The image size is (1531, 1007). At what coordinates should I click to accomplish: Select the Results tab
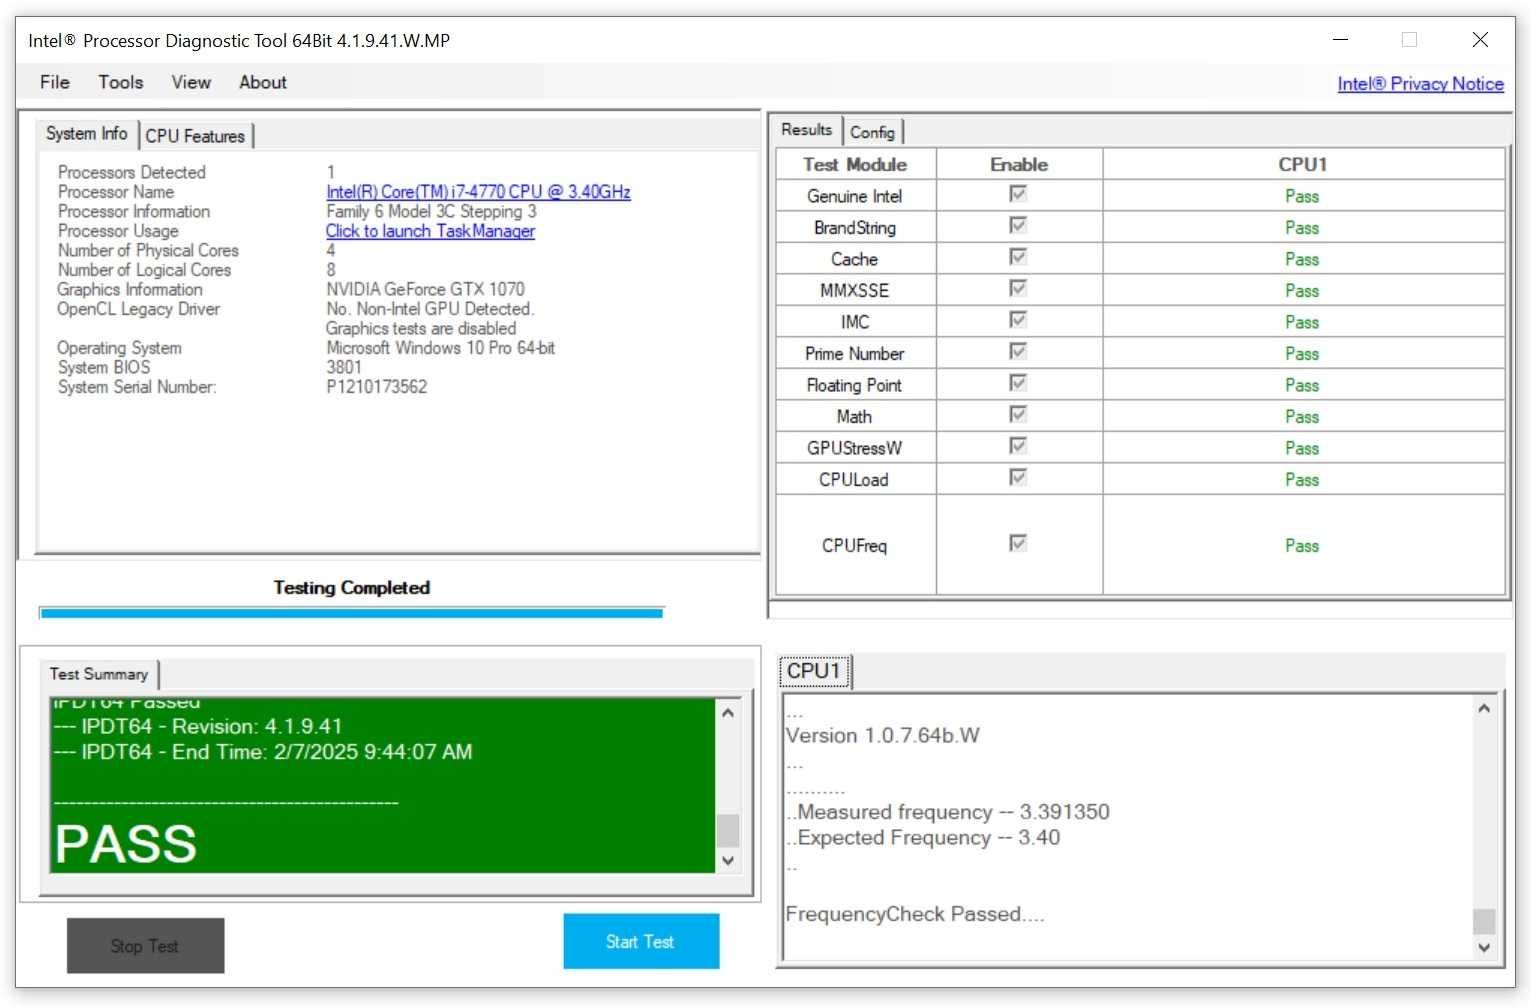coord(806,130)
